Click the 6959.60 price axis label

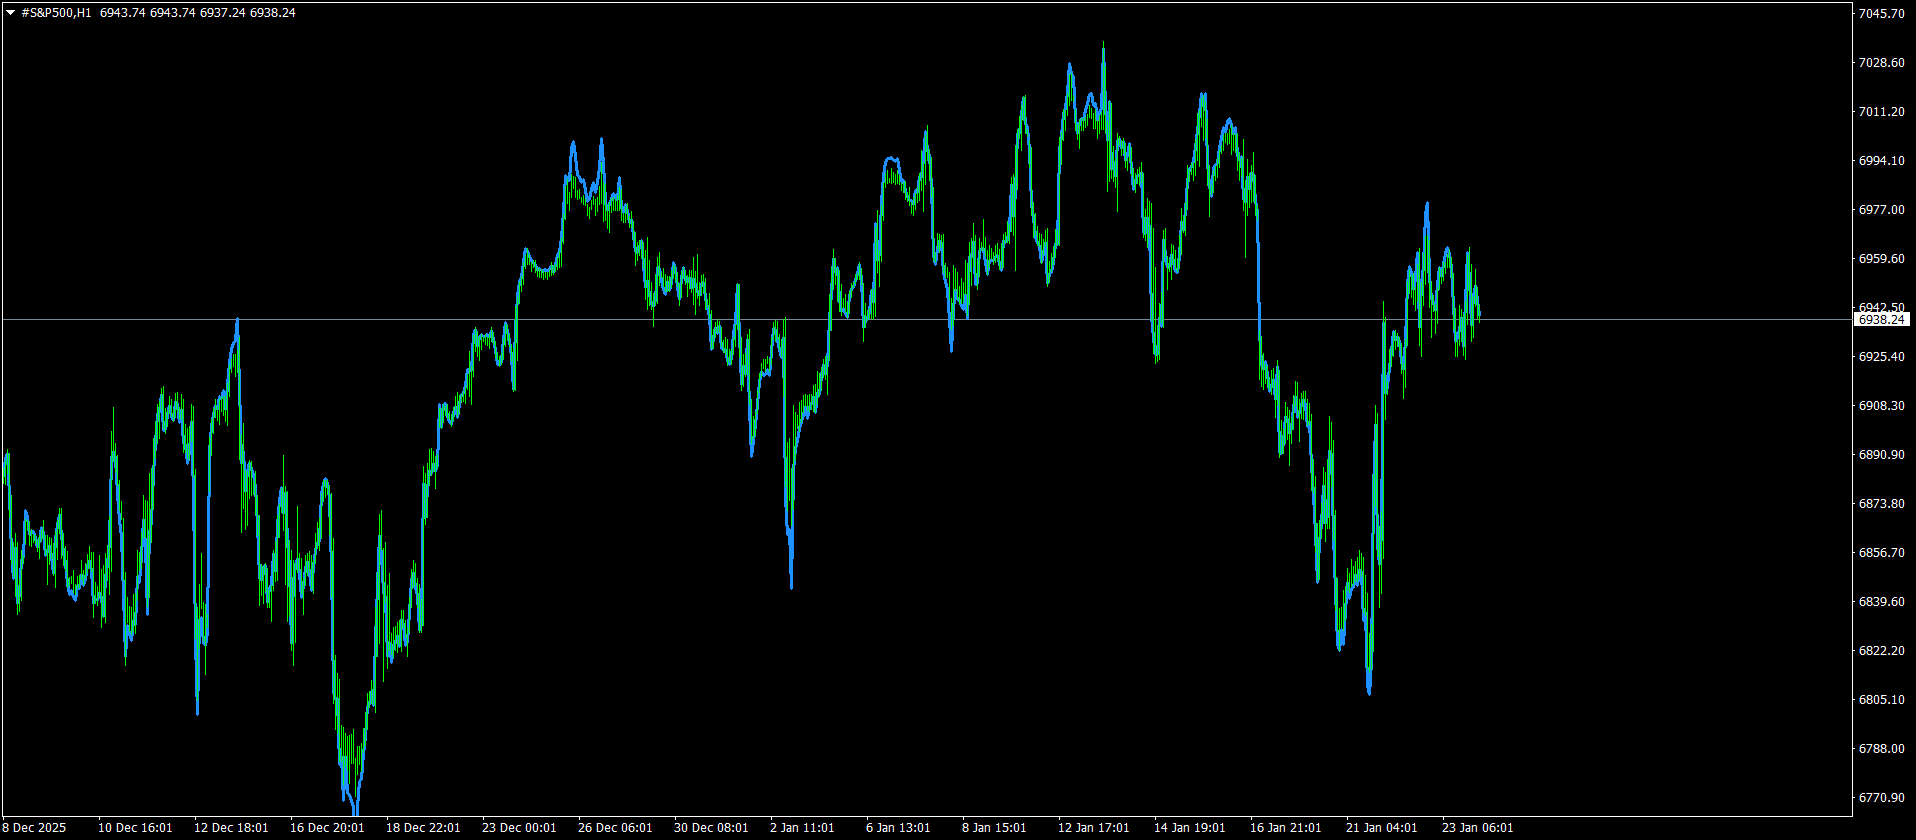(1881, 259)
